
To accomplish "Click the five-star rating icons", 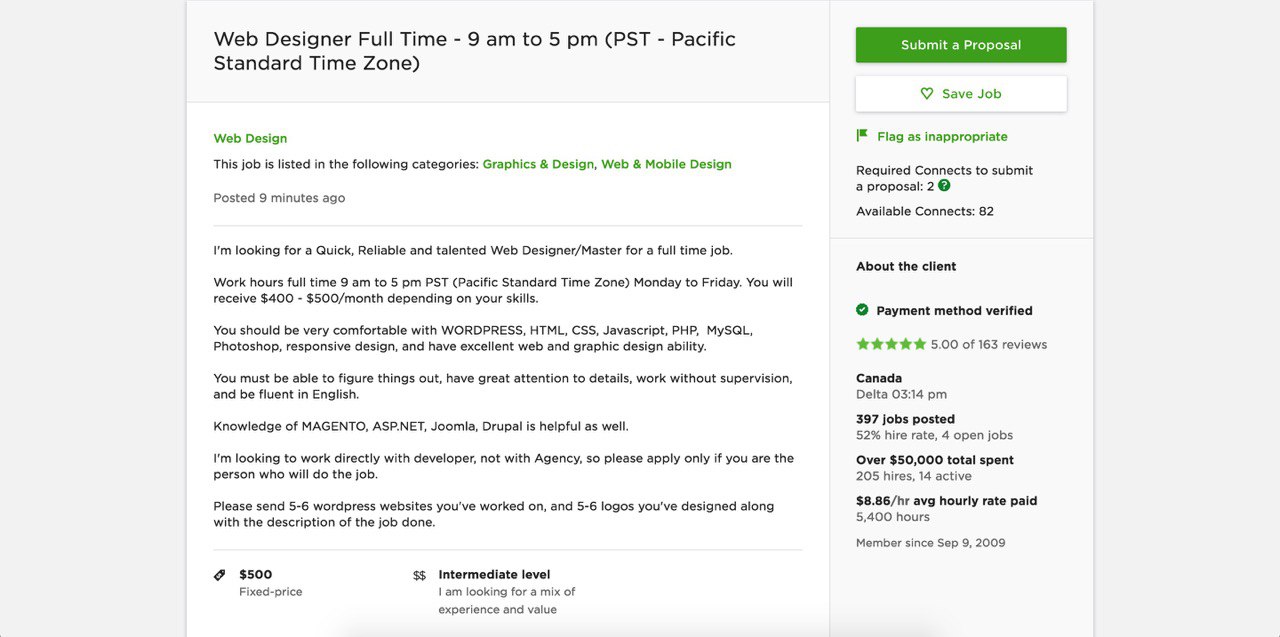I will pyautogui.click(x=891, y=344).
